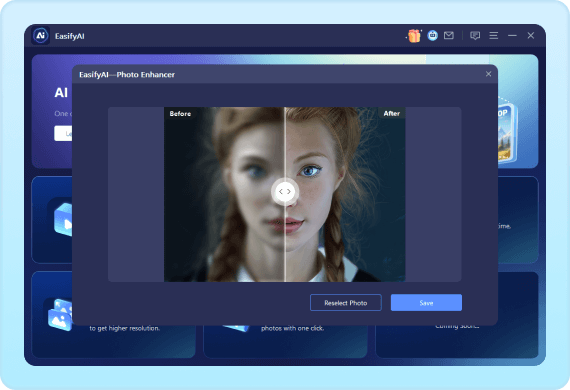Viewport: 570px width, 390px height.
Task: Click the before/after comparison slider handle
Action: 285,191
